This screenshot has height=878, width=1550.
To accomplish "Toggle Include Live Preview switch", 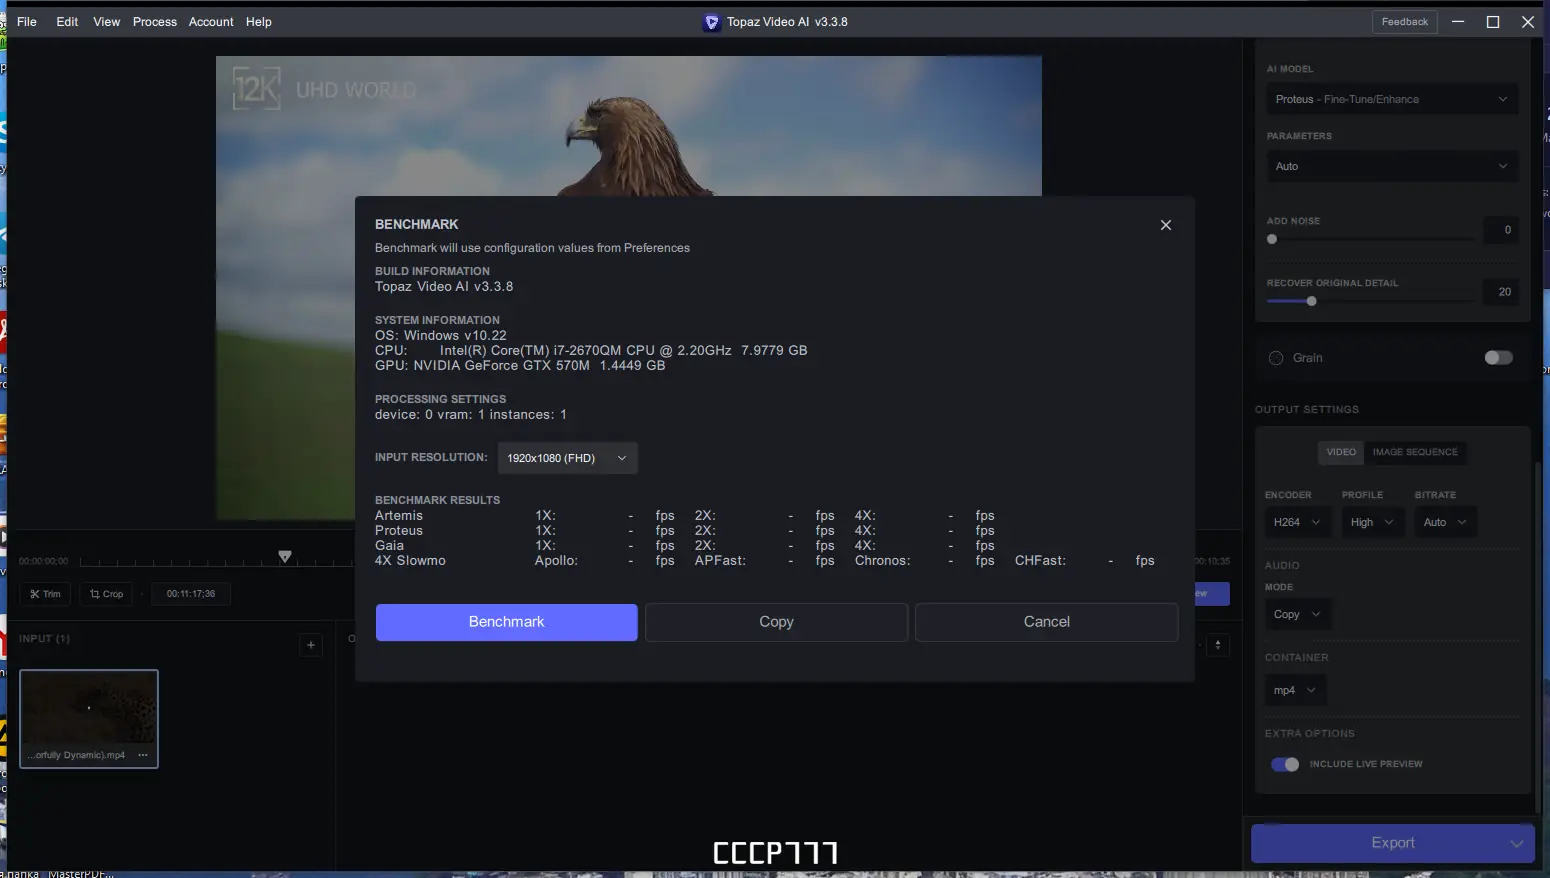I will pos(1285,764).
